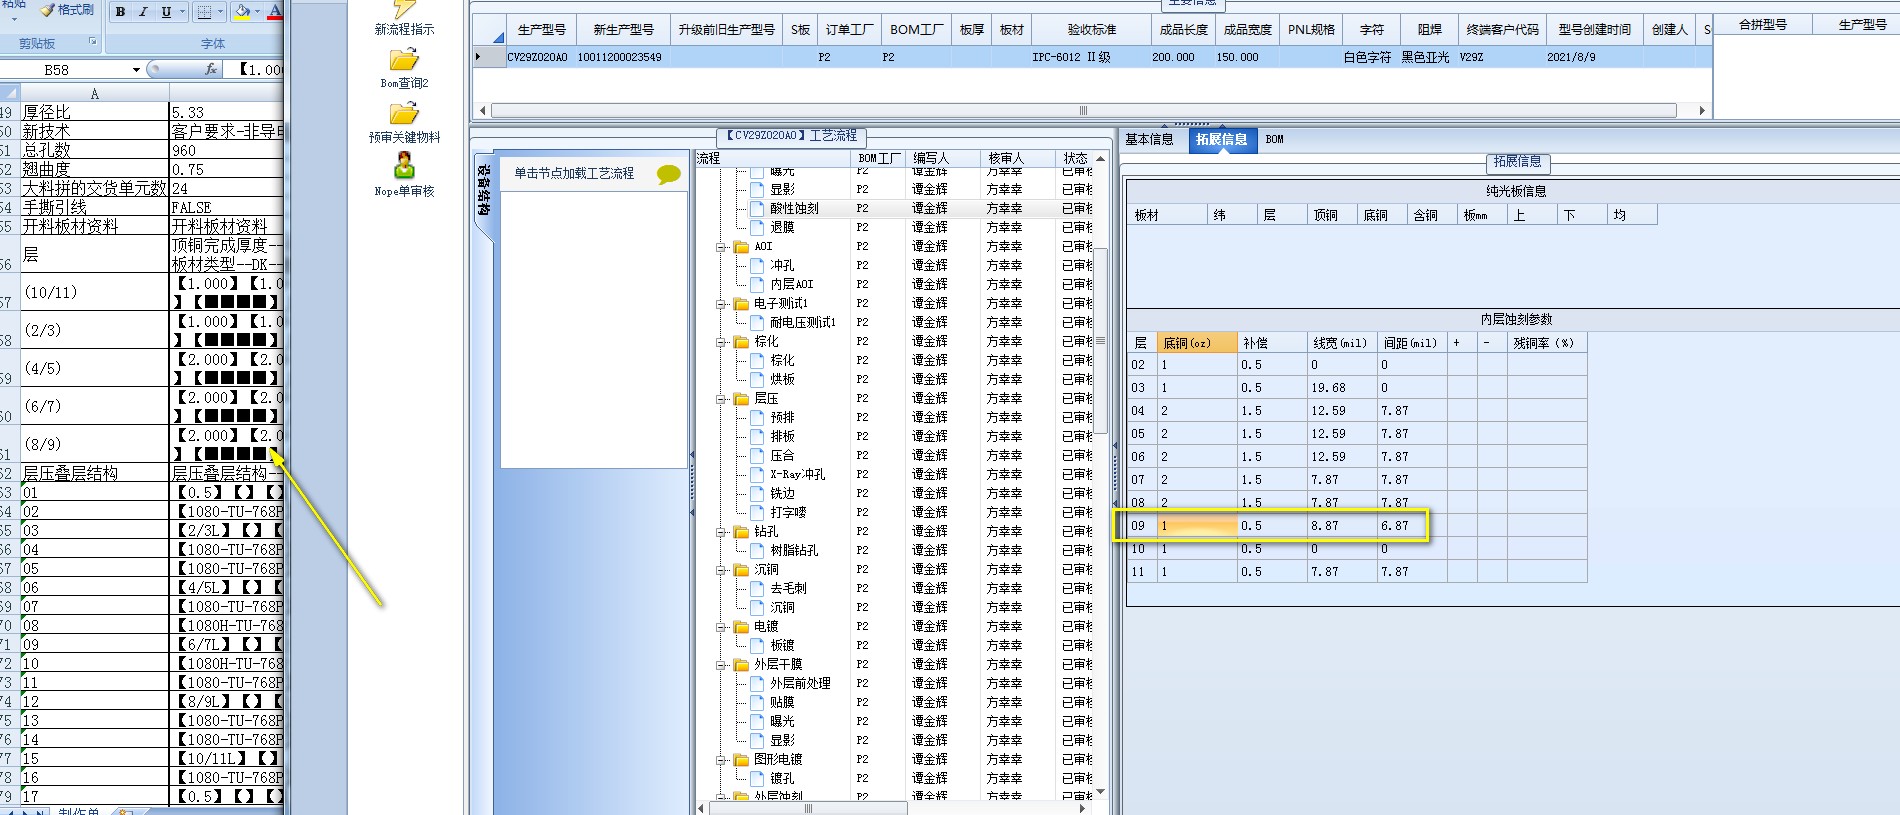1900x815 pixels.
Task: Sort by the 生产型号 column header
Action: 540,30
